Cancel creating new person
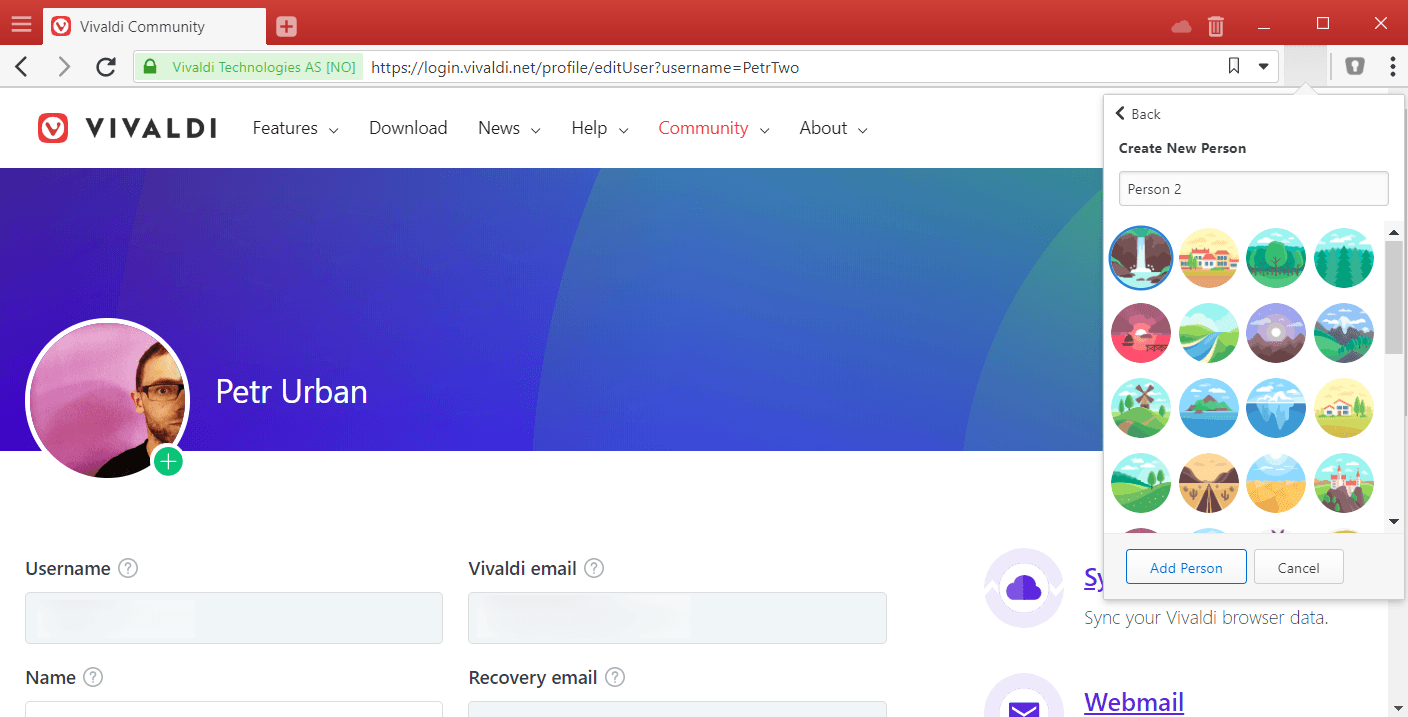This screenshot has width=1408, height=717. 1298,567
